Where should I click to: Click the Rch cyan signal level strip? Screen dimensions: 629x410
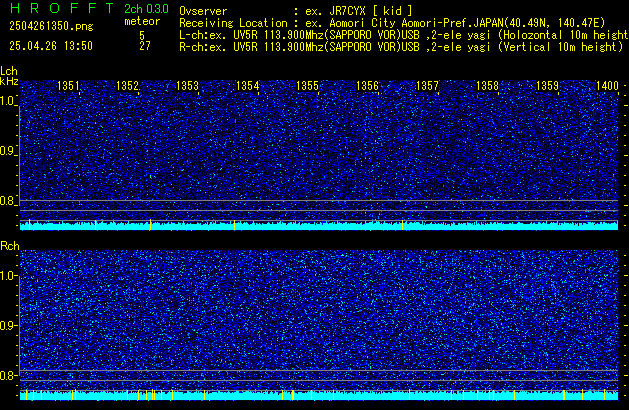pos(319,396)
